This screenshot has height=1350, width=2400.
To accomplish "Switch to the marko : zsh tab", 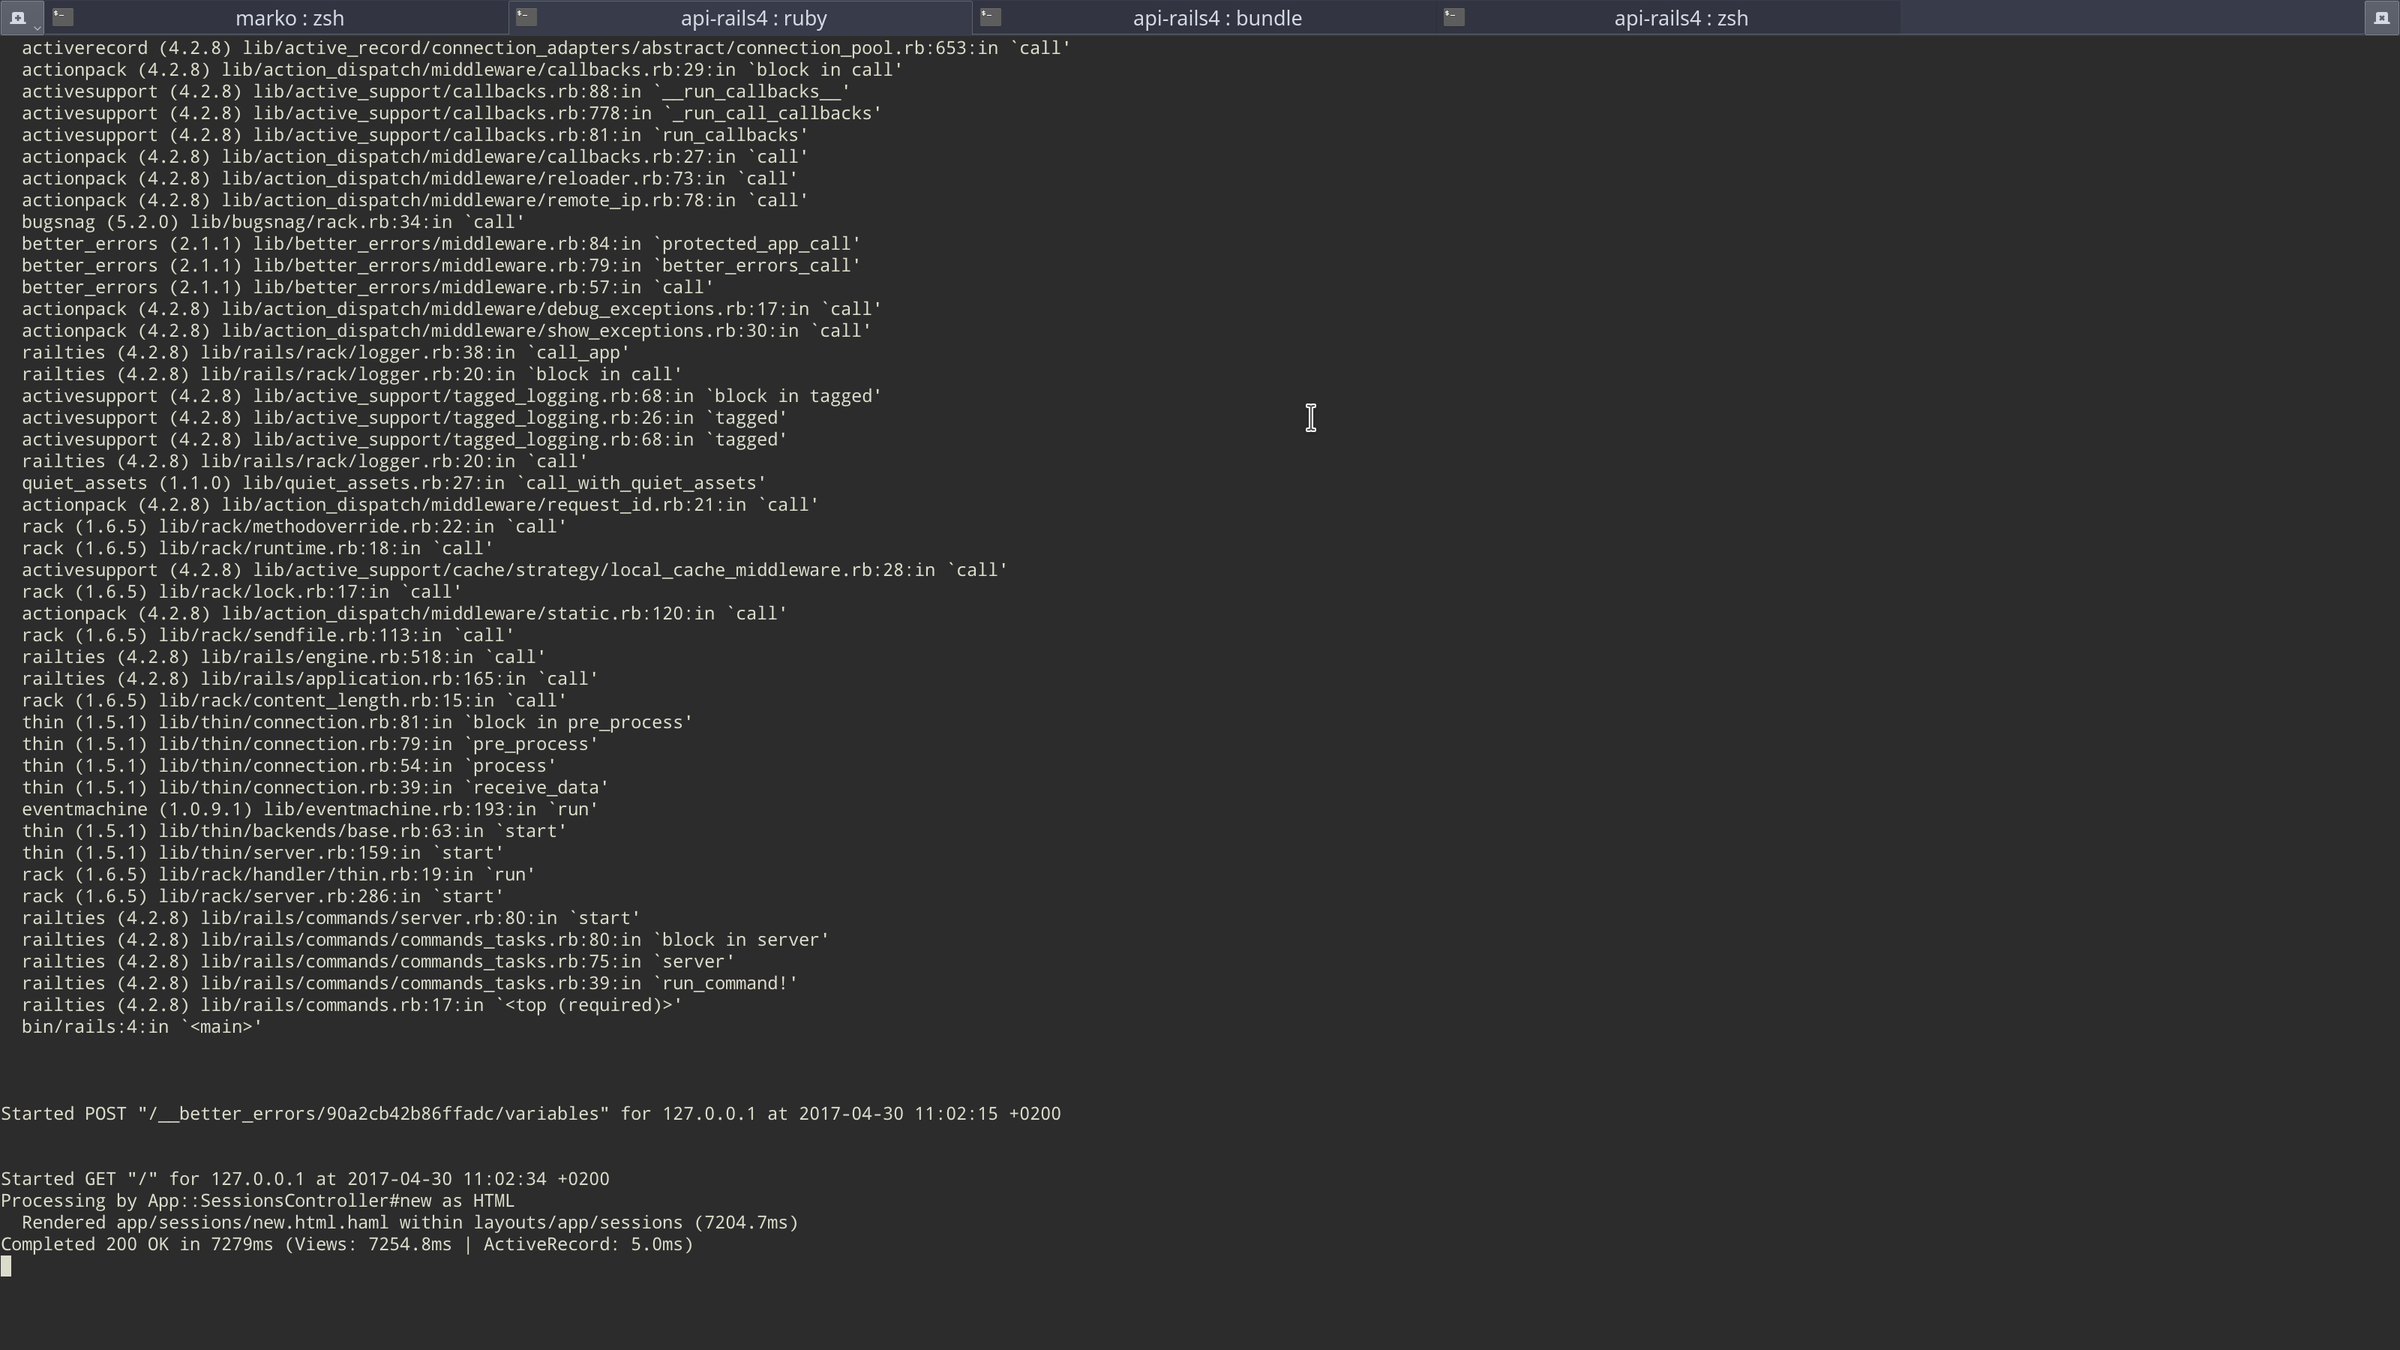I will point(289,18).
